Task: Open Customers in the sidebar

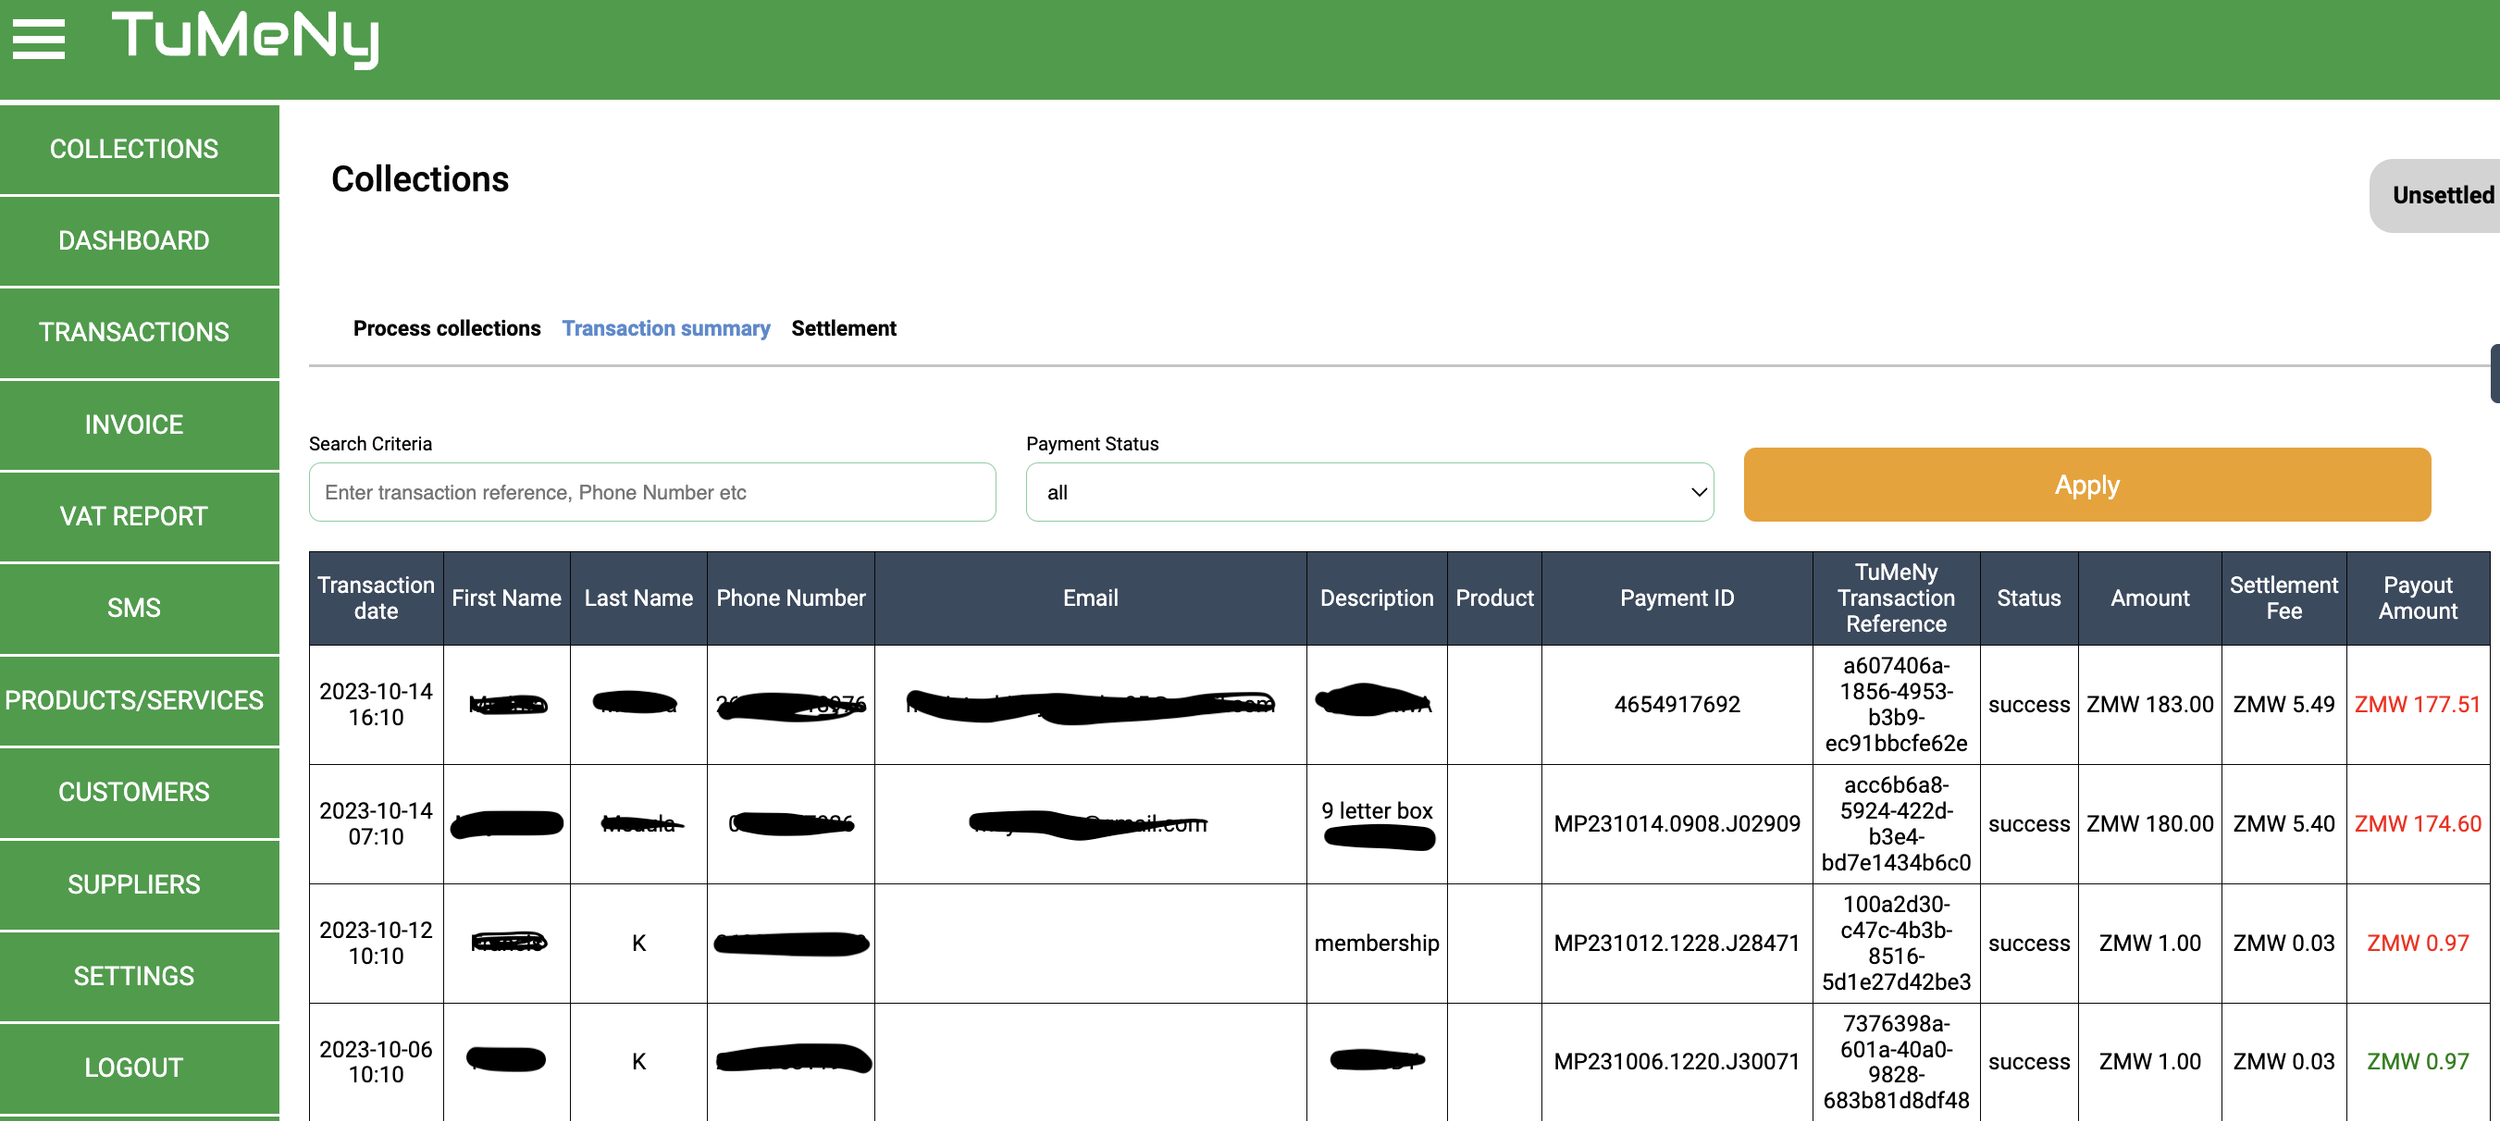Action: pyautogui.click(x=134, y=792)
